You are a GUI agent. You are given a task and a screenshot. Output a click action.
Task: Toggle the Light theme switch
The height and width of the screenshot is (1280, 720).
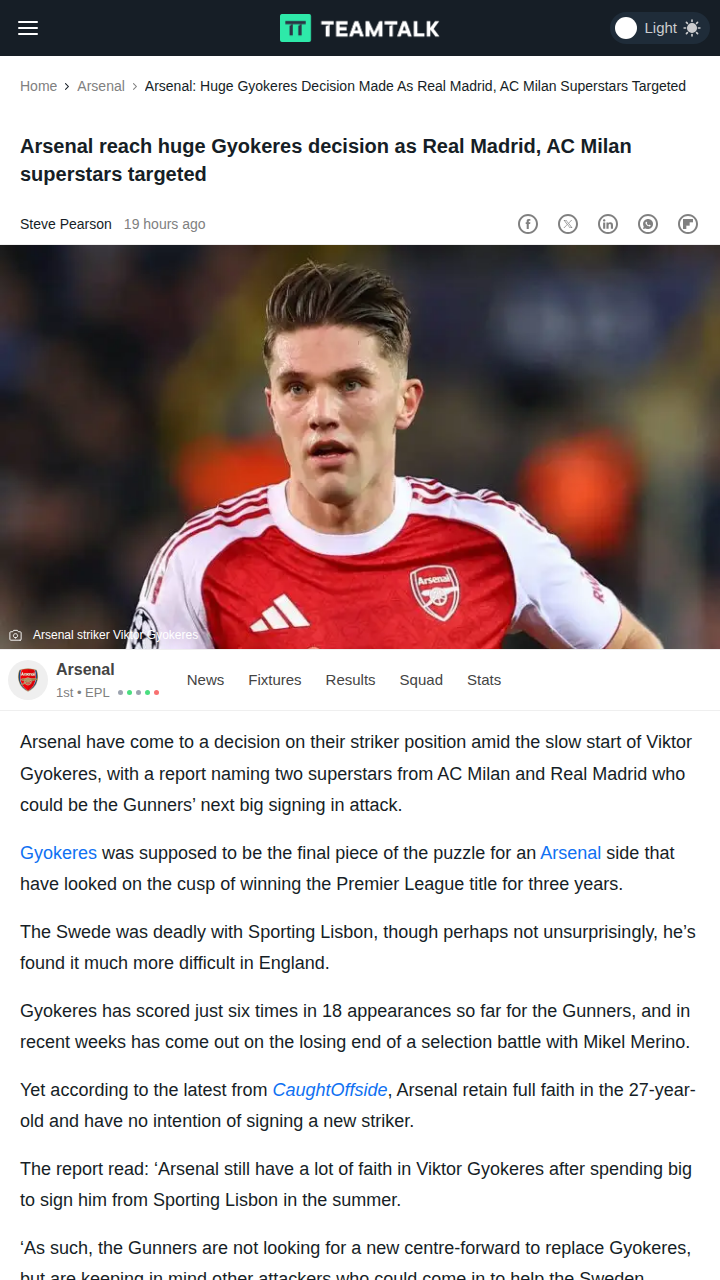[658, 28]
